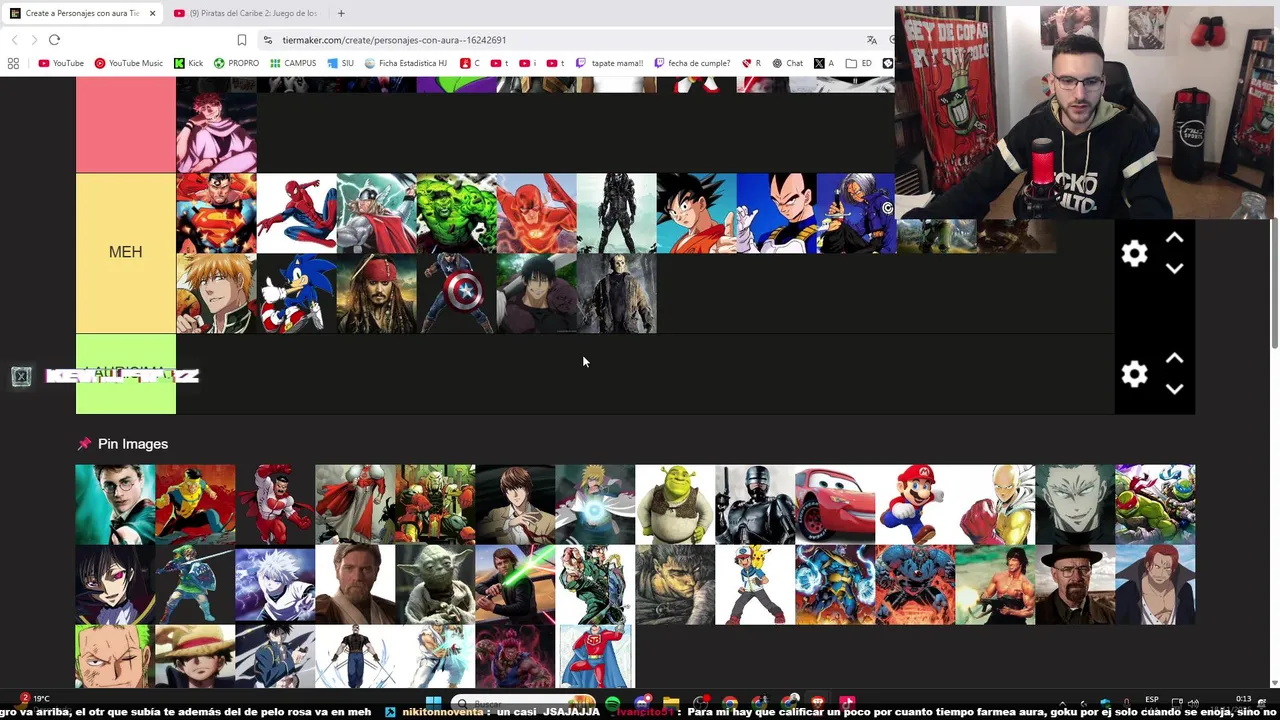Screen dimensions: 1280x720
Task: Reload the tiermaker page
Action: pos(54,40)
